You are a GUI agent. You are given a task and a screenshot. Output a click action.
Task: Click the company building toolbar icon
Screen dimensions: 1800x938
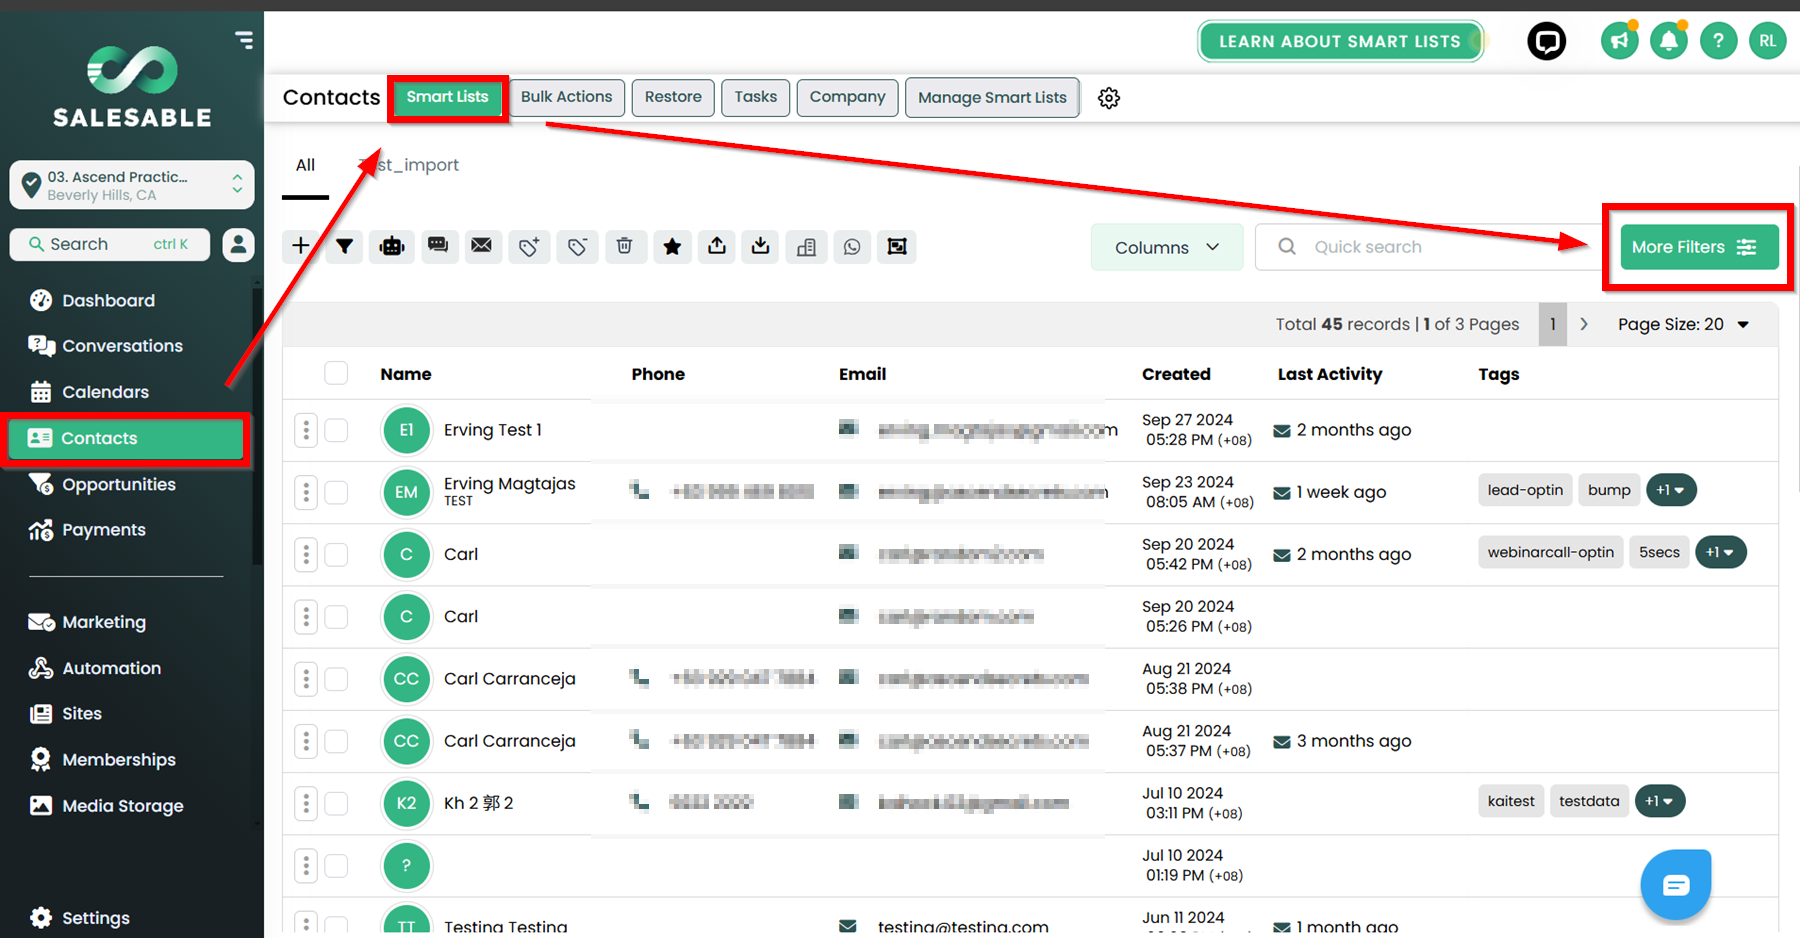point(807,246)
